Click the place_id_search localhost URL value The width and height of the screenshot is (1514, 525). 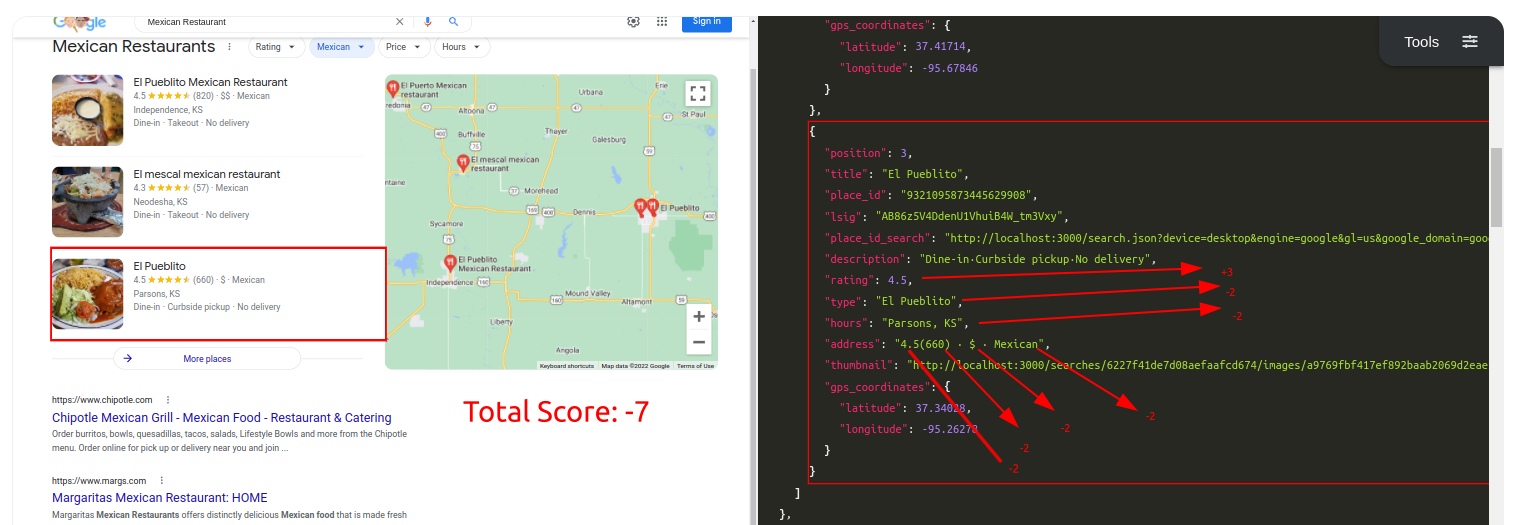tap(1217, 238)
